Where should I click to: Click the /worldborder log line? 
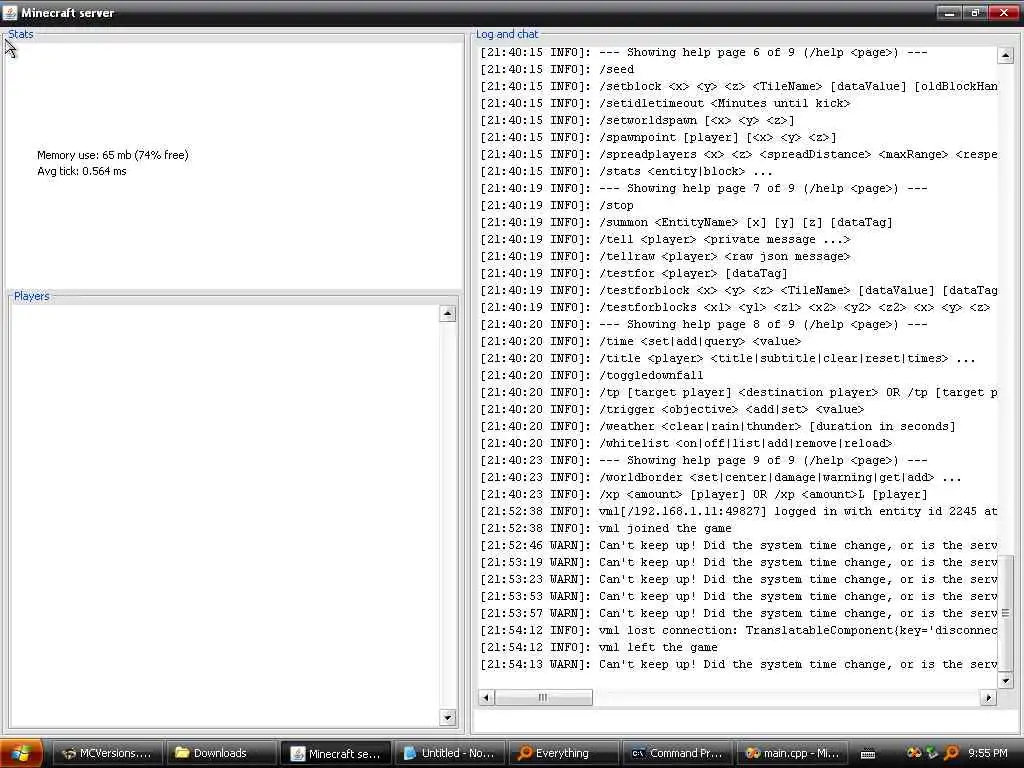point(721,477)
